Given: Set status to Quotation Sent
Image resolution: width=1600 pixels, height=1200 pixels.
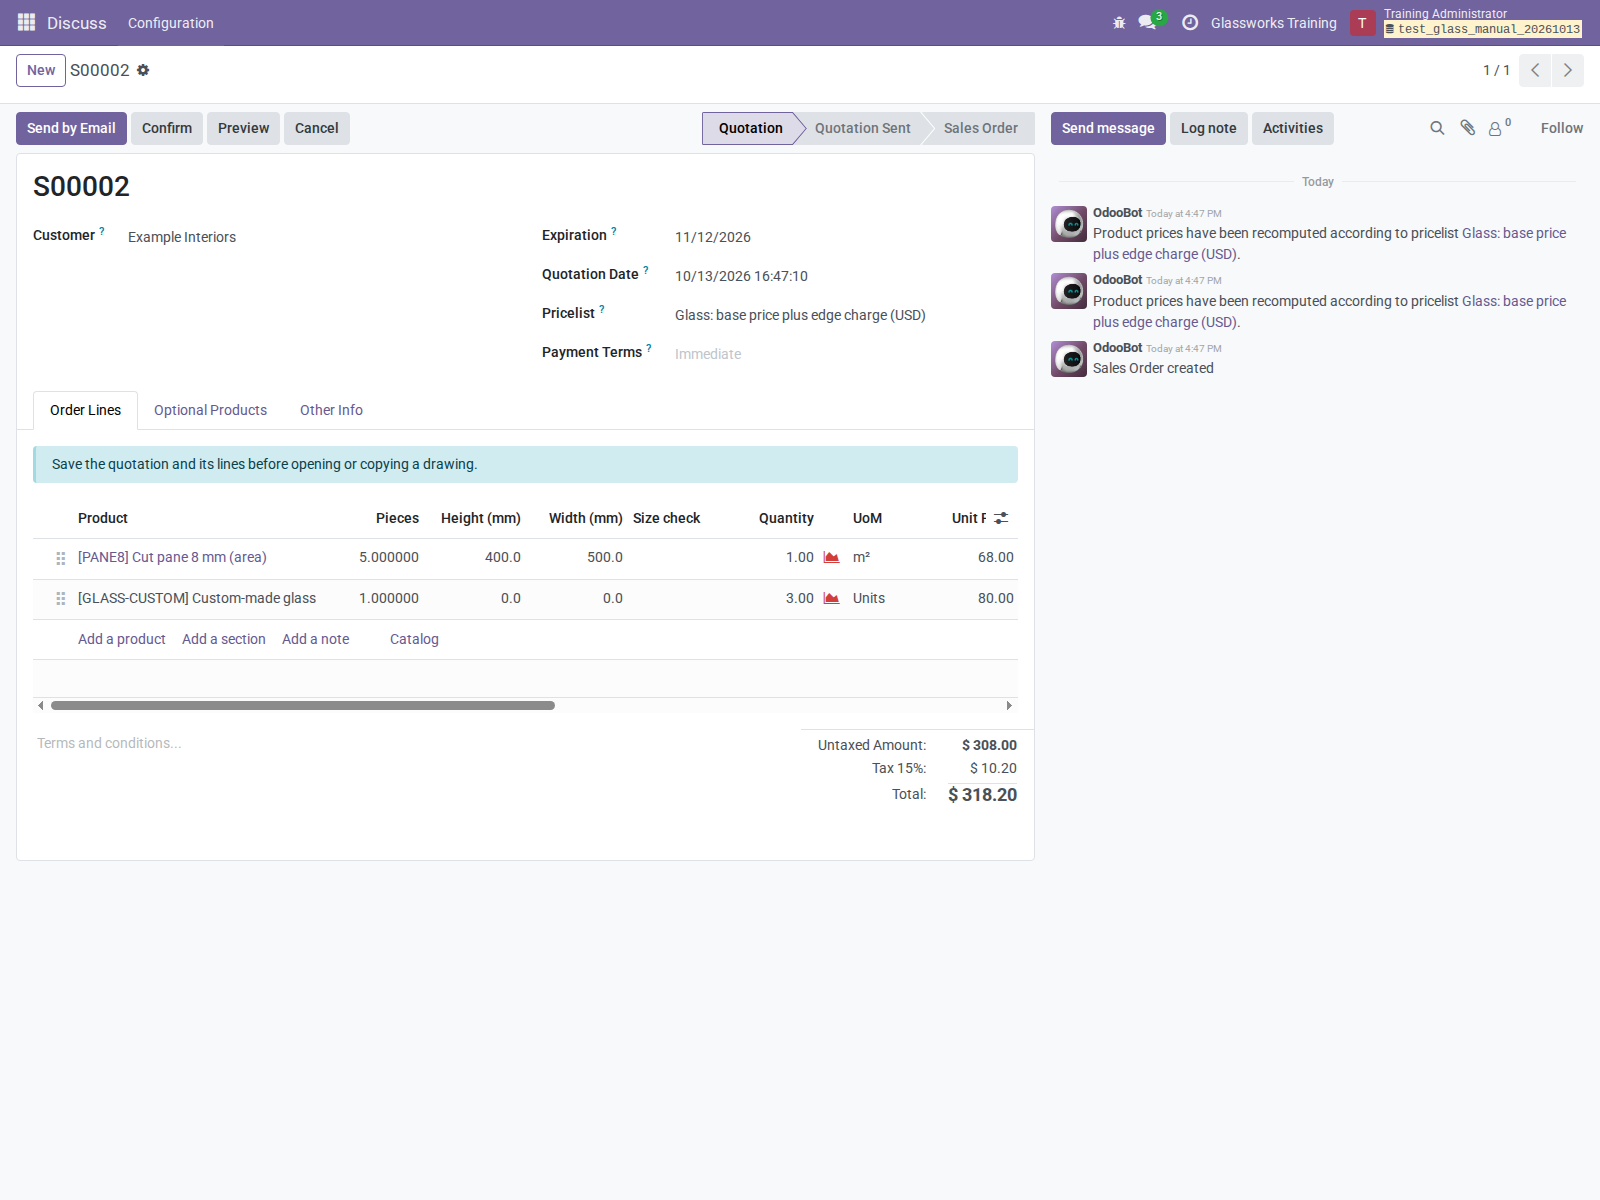Looking at the screenshot, I should [x=862, y=128].
